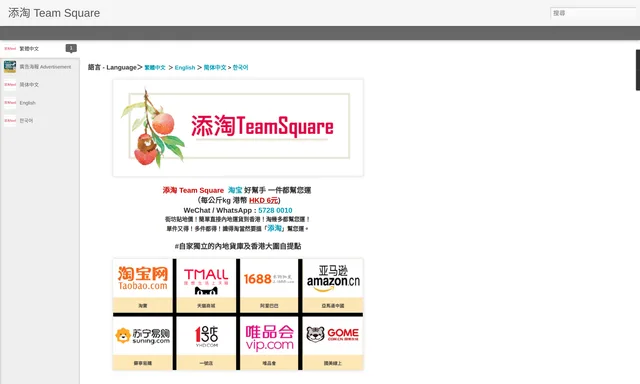This screenshot has width=640, height=384.
Task: Click the red 添淘 Team Square heading link
Action: point(193,190)
